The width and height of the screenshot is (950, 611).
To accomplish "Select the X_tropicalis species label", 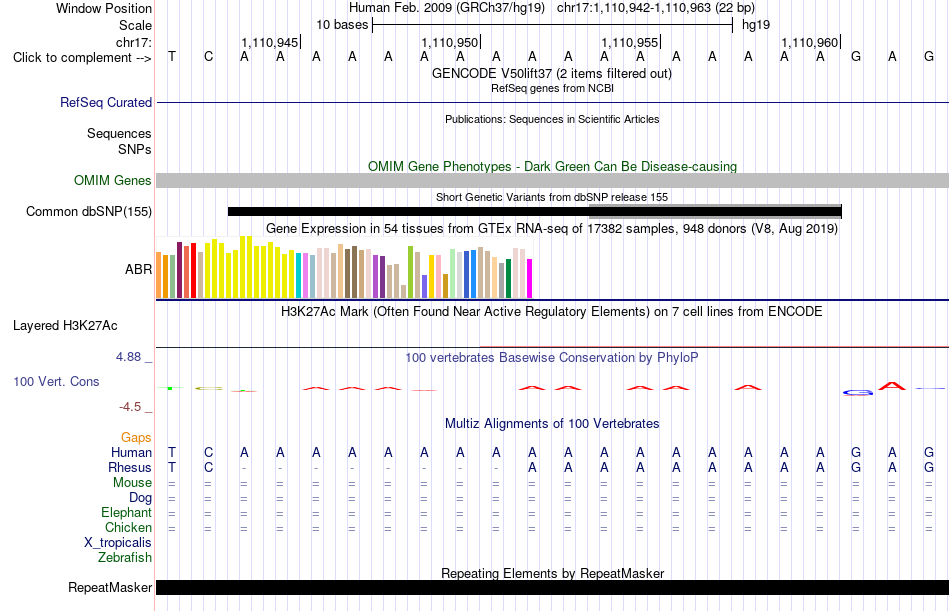I will 118,543.
